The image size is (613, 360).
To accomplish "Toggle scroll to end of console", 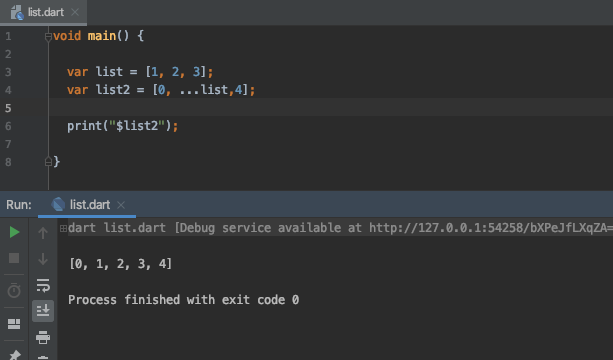I will (x=43, y=311).
